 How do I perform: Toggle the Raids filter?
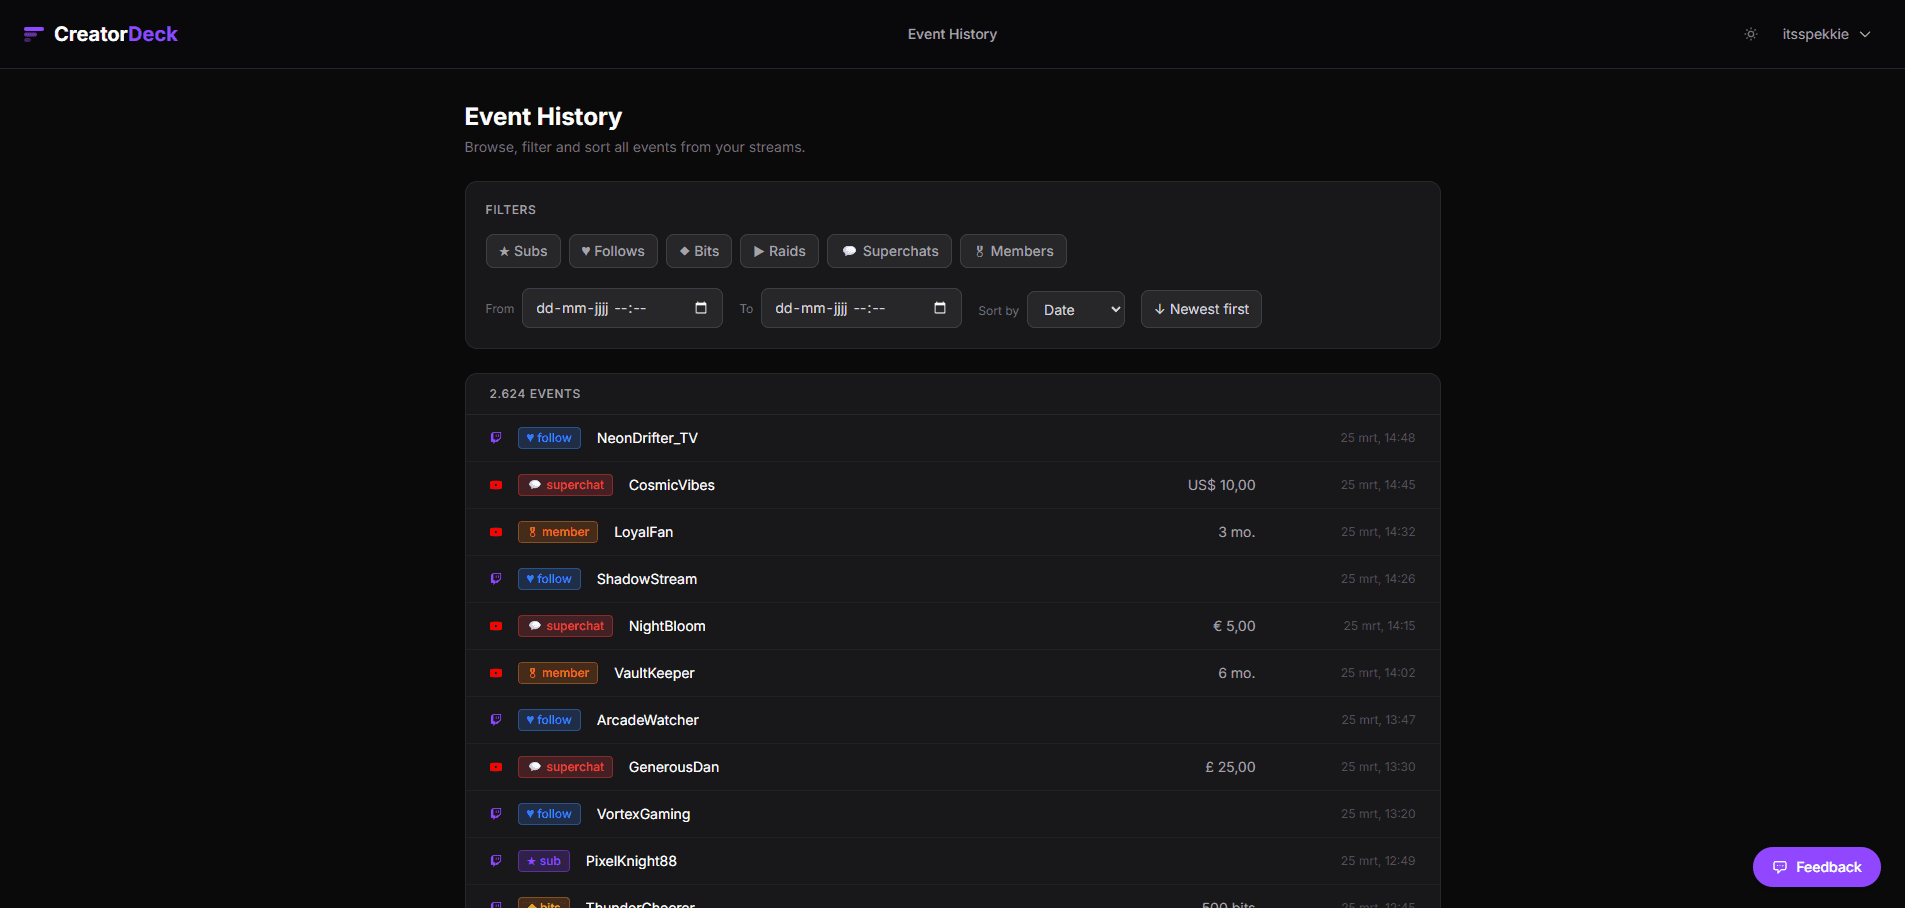pos(779,251)
